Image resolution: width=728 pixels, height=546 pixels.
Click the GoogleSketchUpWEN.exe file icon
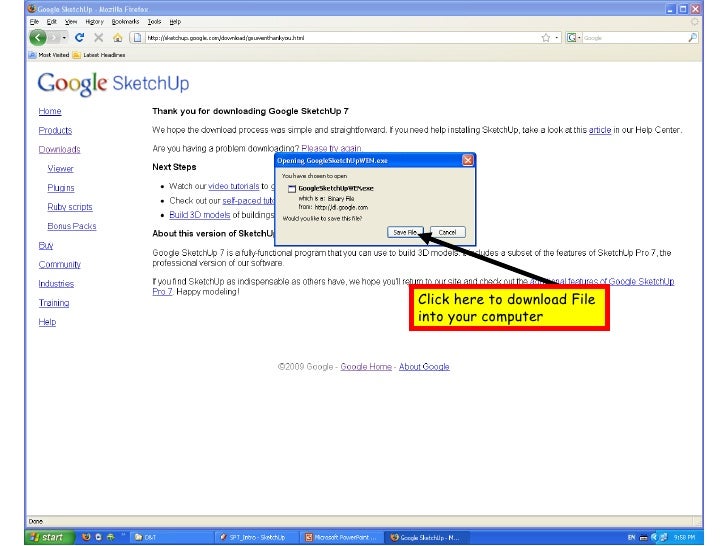point(292,188)
